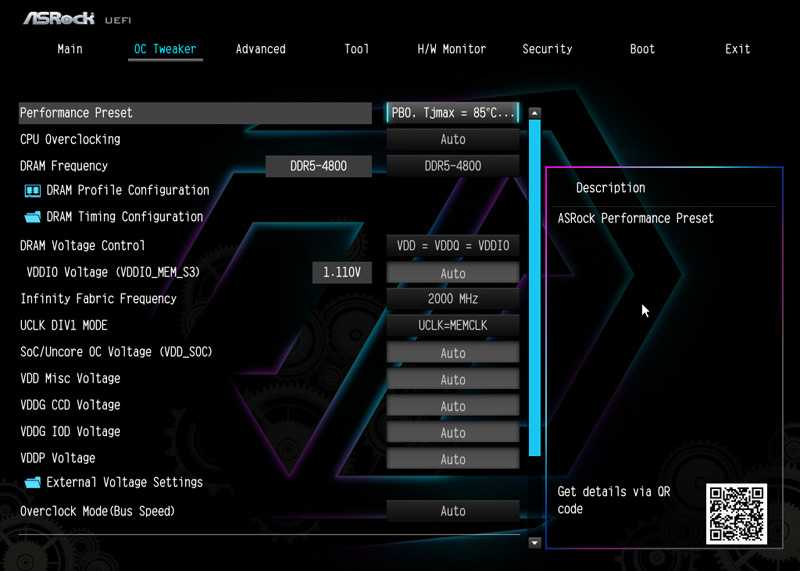The height and width of the screenshot is (571, 800).
Task: Open DRAM Timing Configuration submenu
Action: 124,217
